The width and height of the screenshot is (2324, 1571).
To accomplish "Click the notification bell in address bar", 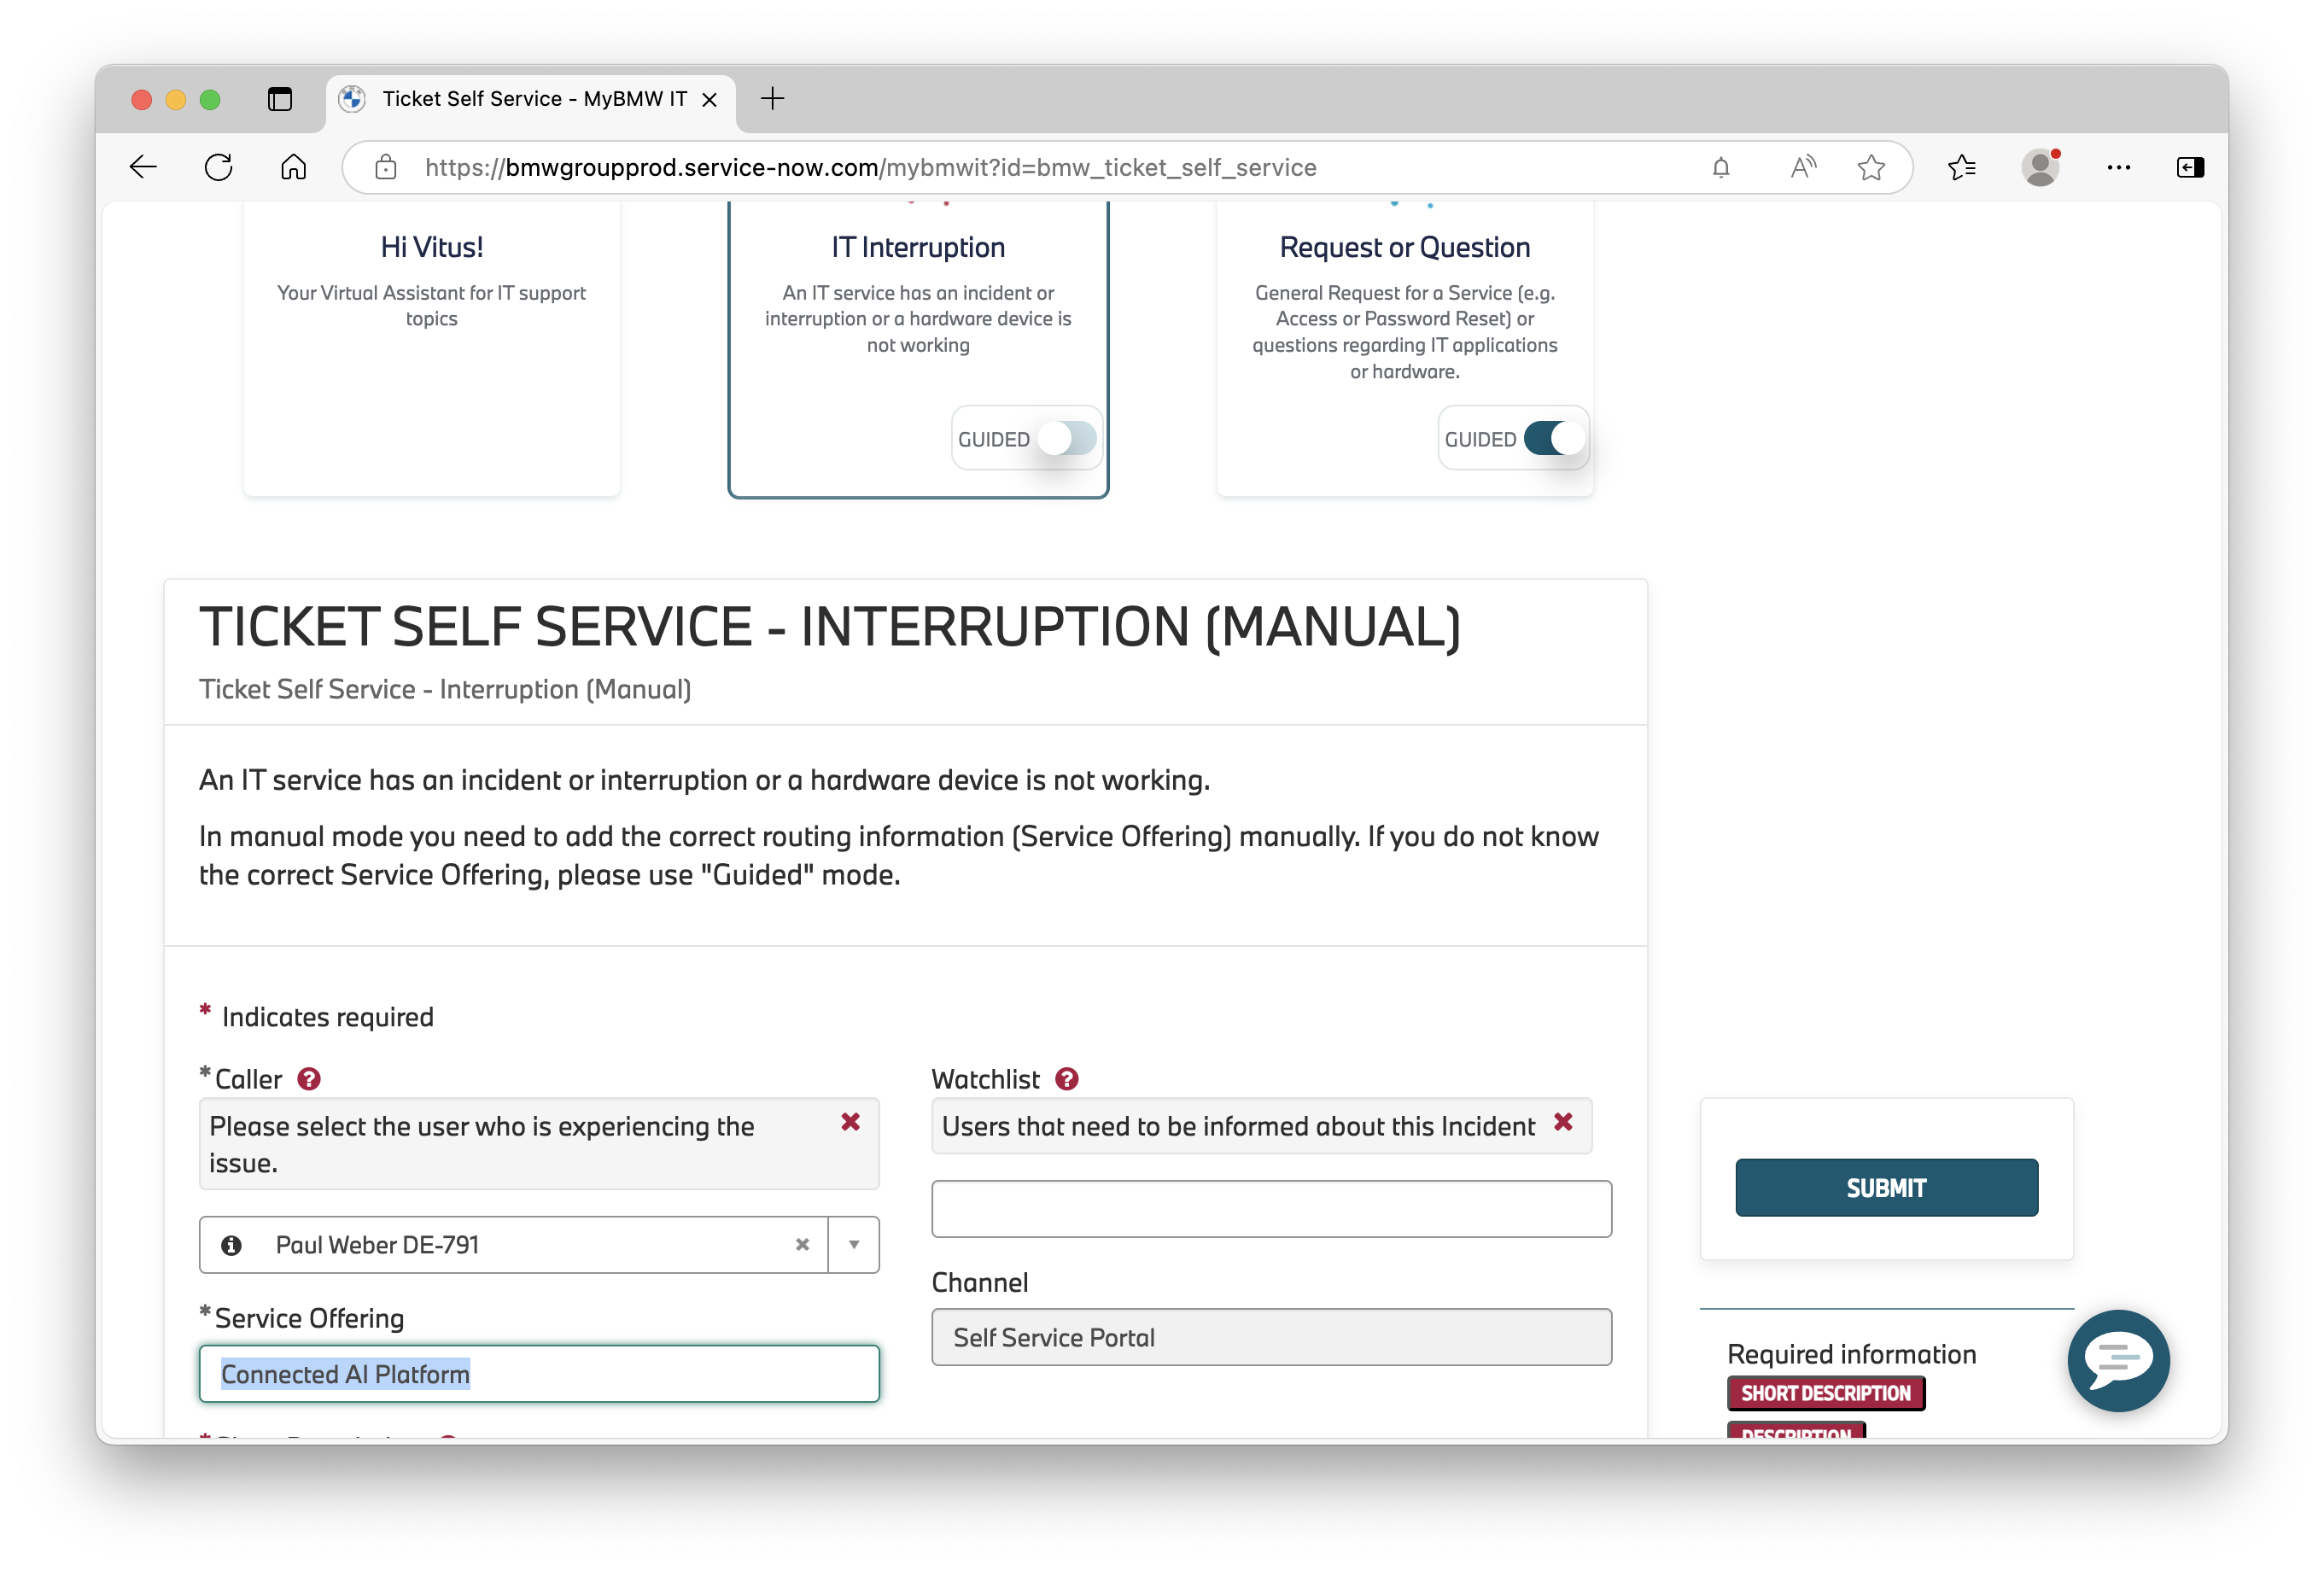I will (1720, 167).
